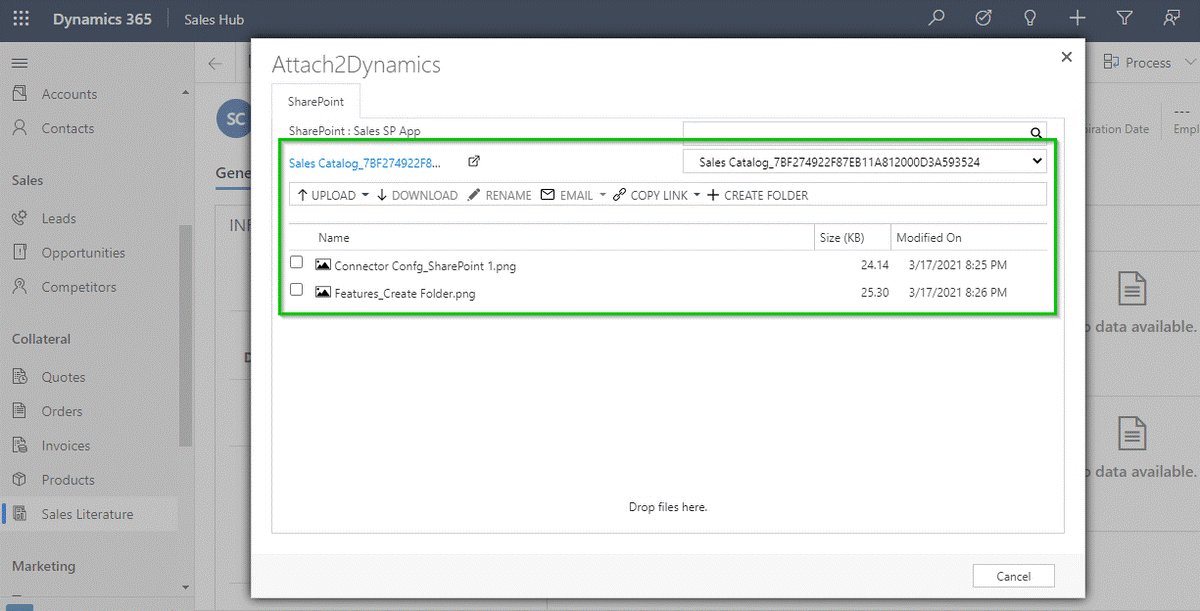Open the folder in SharePoint via external-link icon
This screenshot has height=611, width=1200.
coord(473,160)
